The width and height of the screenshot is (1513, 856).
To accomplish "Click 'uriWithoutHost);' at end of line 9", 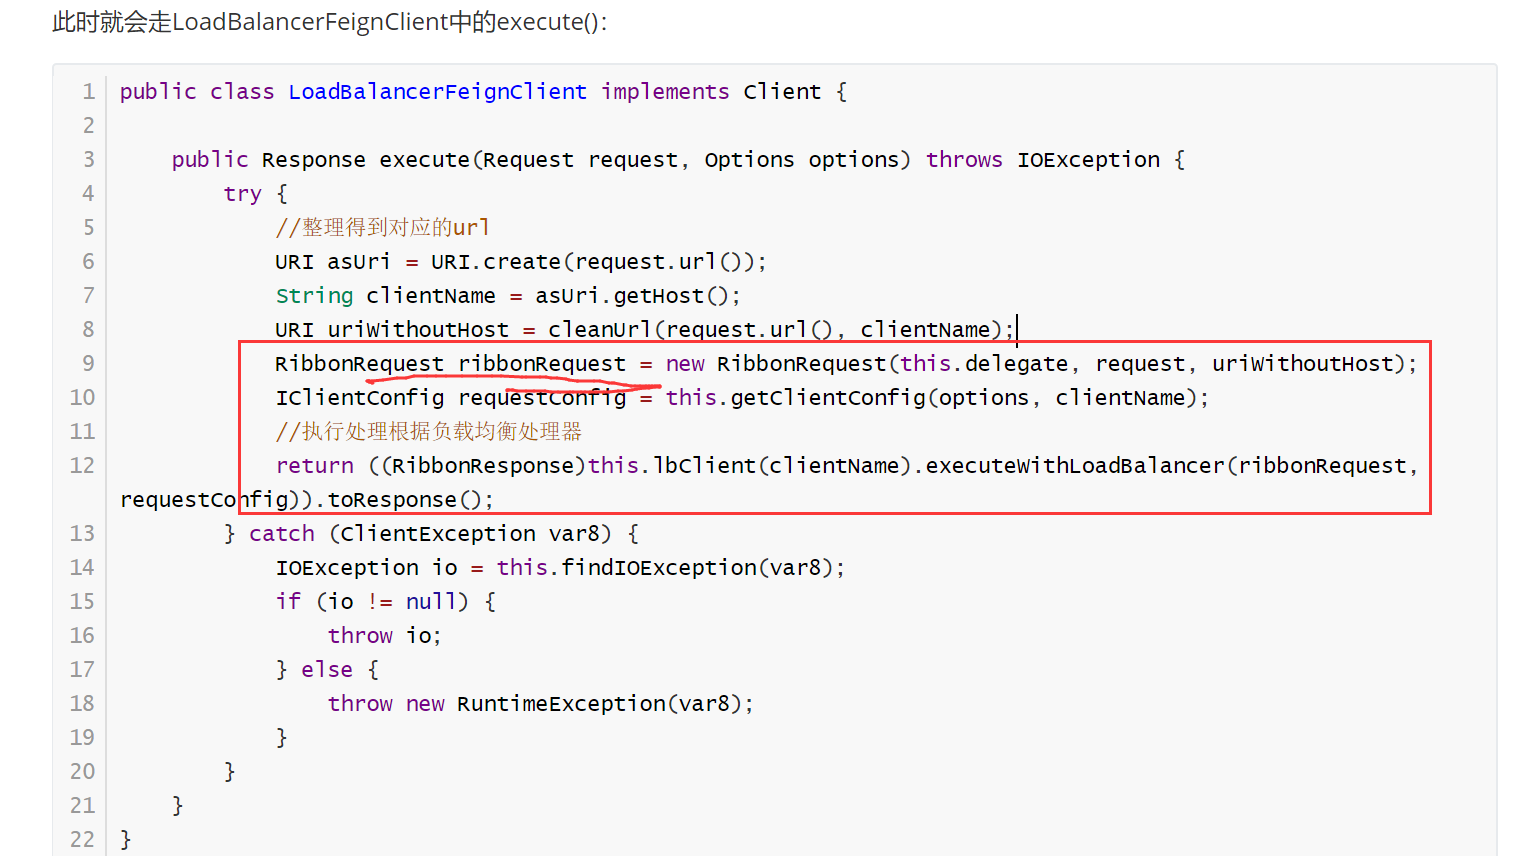I will click(1315, 364).
